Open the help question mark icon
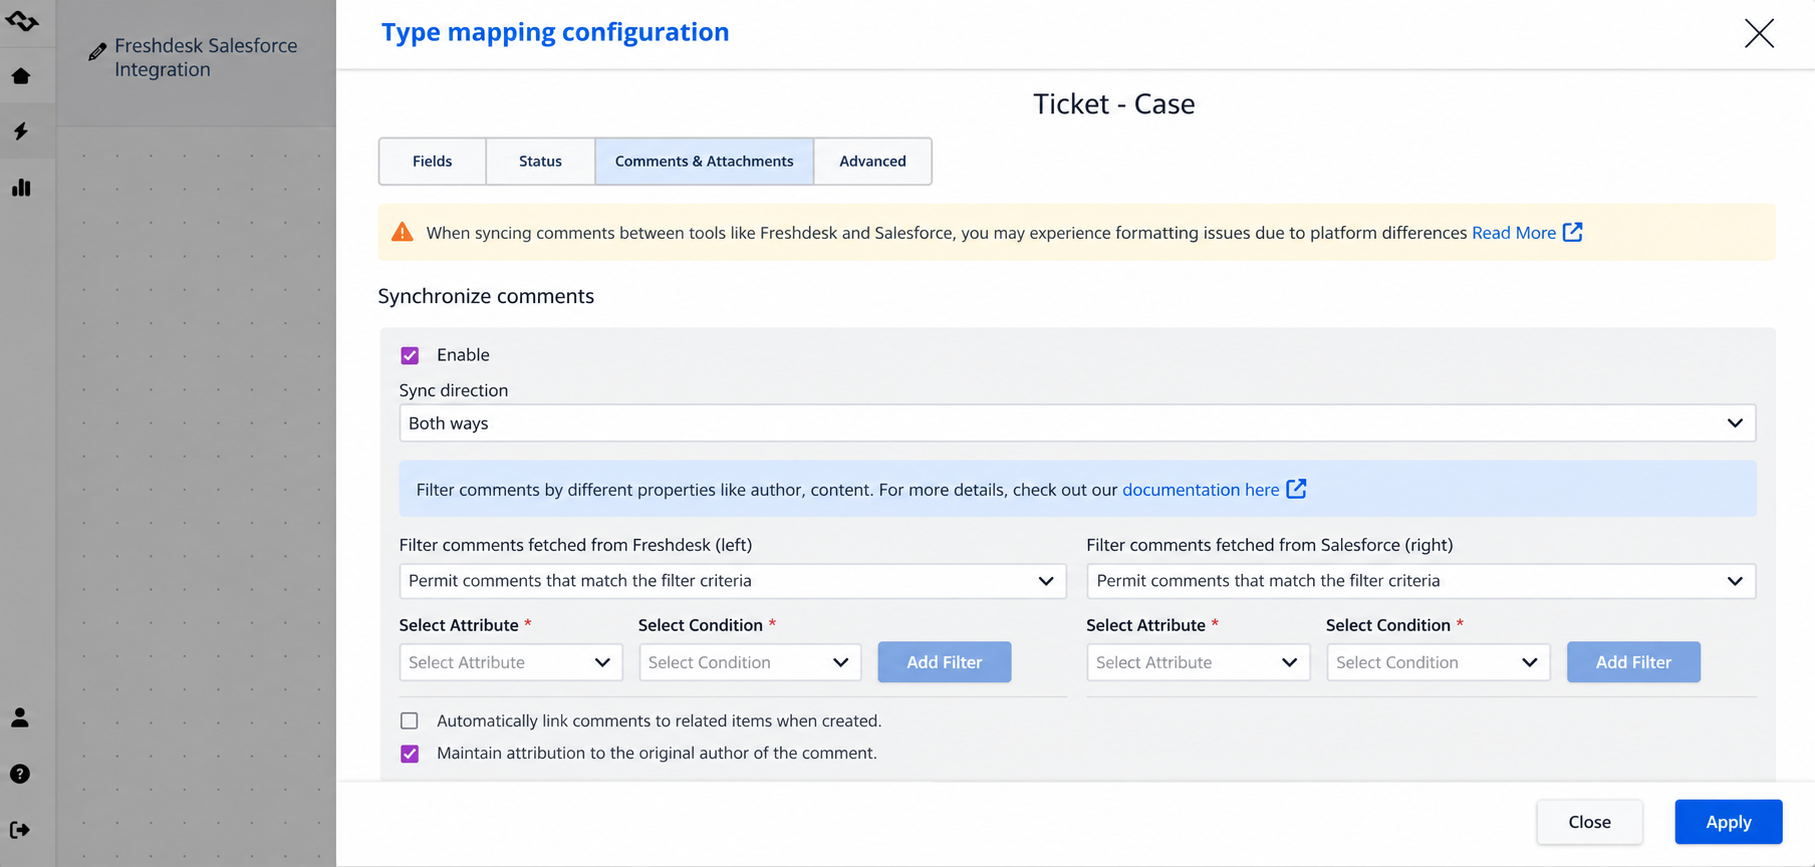This screenshot has width=1815, height=867. pos(20,774)
